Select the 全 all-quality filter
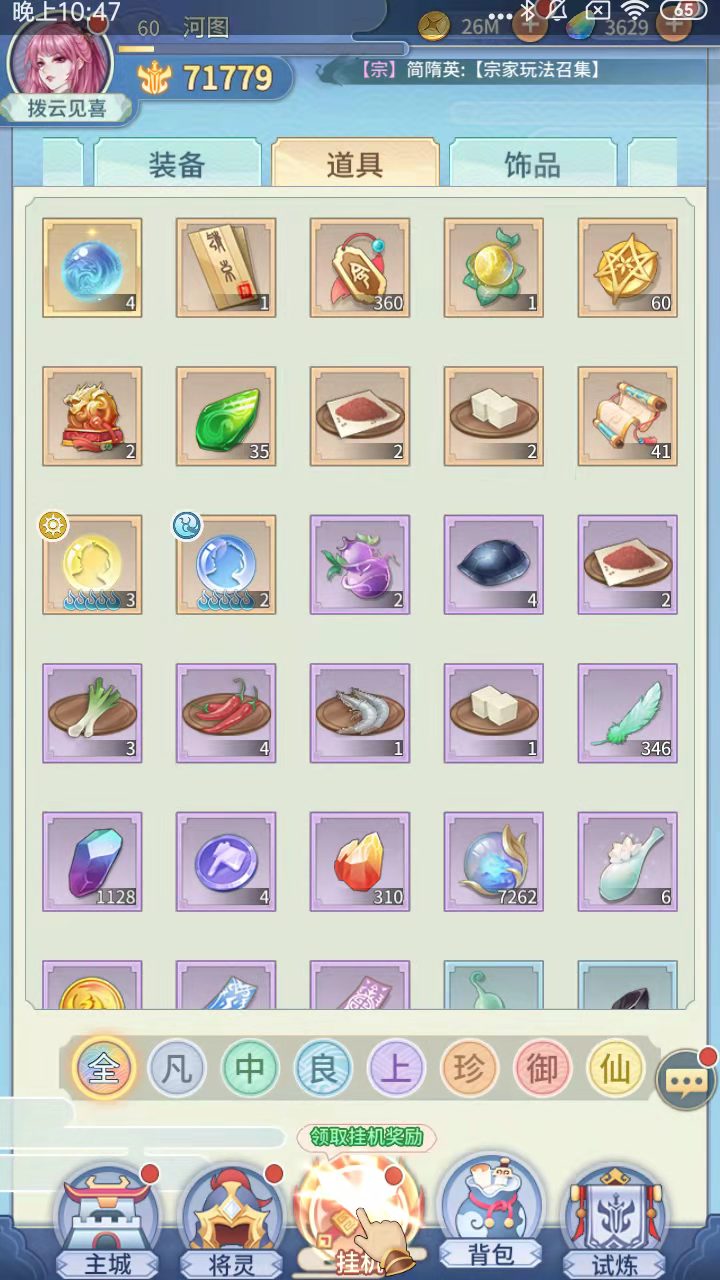720x1280 pixels. [x=104, y=1070]
